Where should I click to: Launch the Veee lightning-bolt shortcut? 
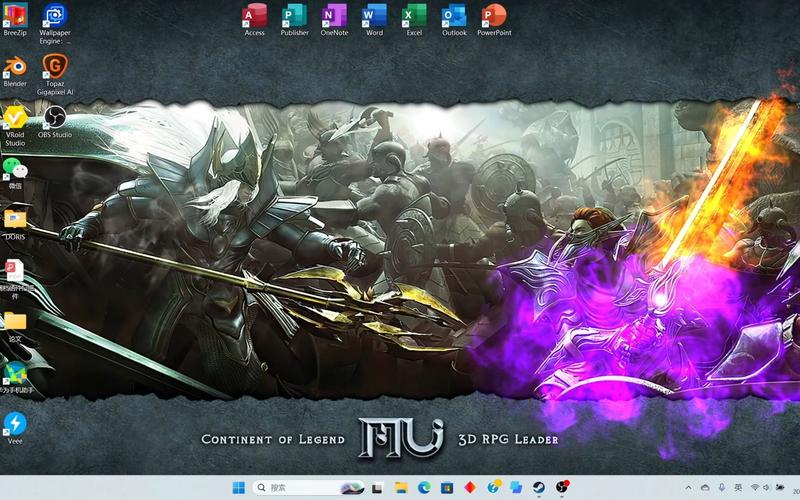(x=15, y=428)
